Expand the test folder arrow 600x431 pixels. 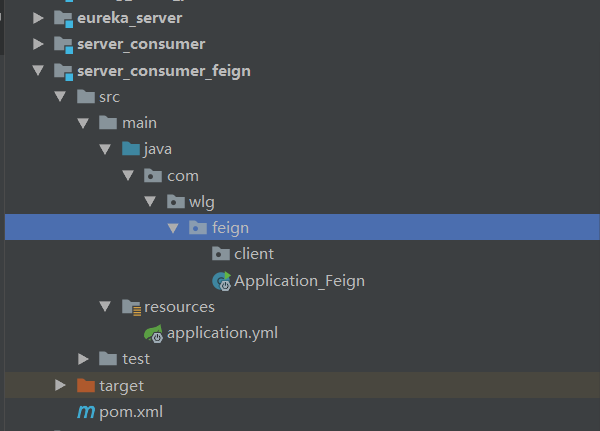(83, 359)
